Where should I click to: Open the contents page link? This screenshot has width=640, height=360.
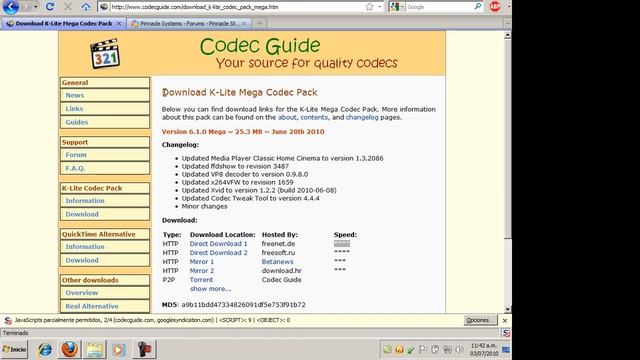pyautogui.click(x=314, y=117)
